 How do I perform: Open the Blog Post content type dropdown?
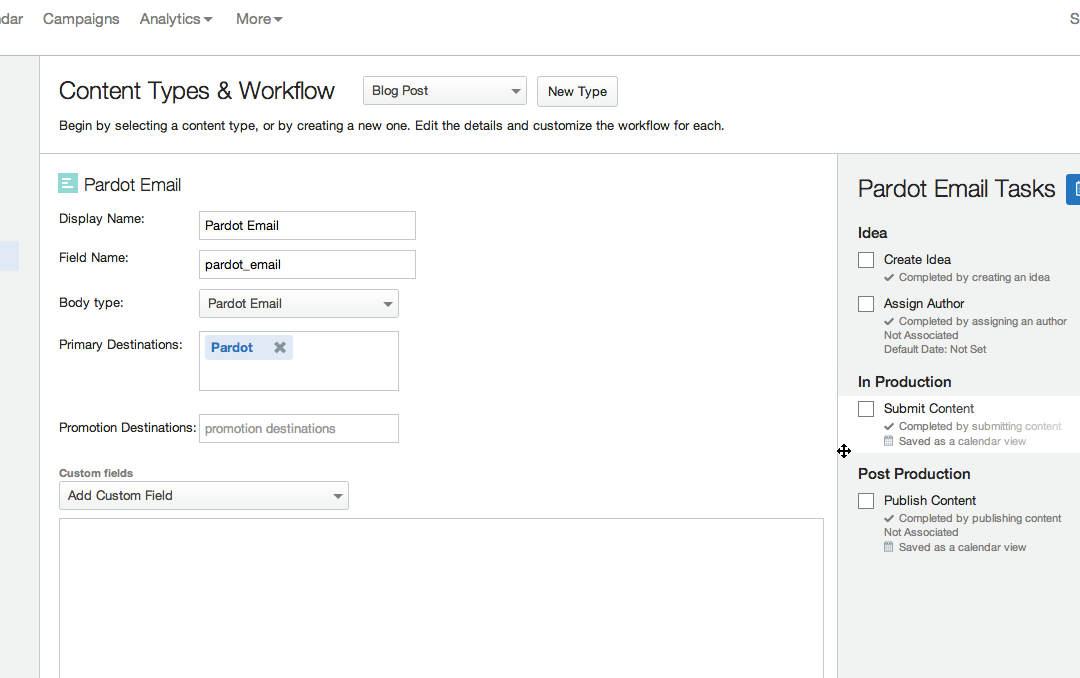pyautogui.click(x=445, y=91)
